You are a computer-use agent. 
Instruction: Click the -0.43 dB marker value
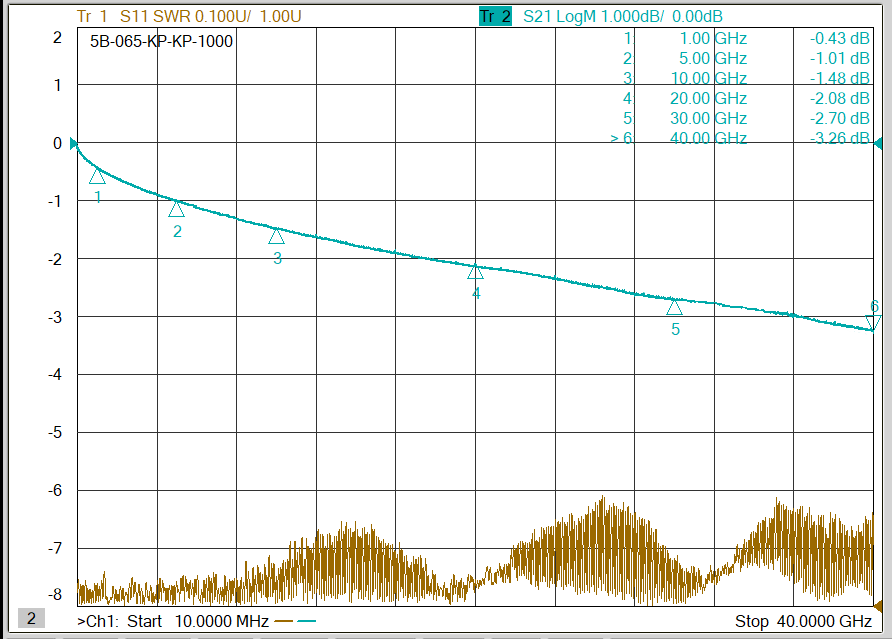pyautogui.click(x=840, y=39)
